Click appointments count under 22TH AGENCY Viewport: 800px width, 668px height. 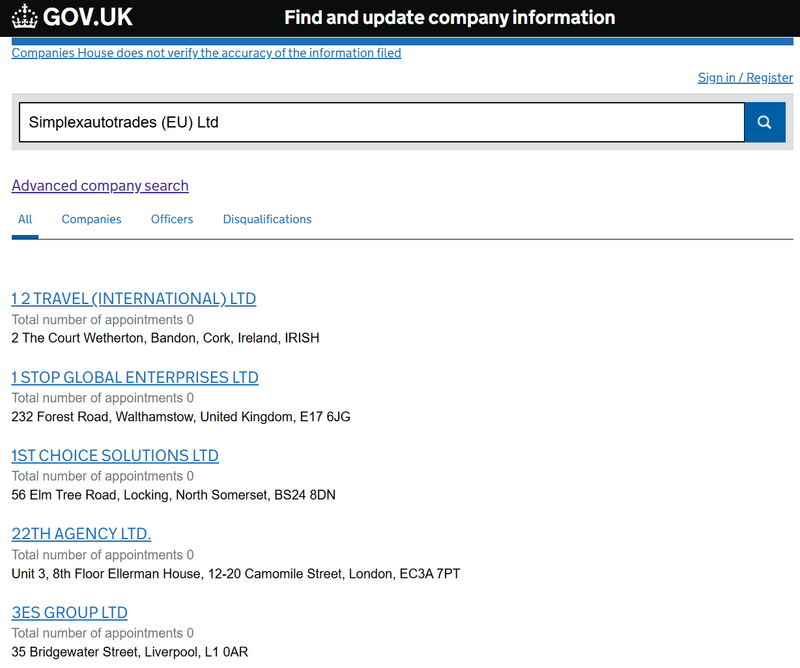click(x=103, y=555)
